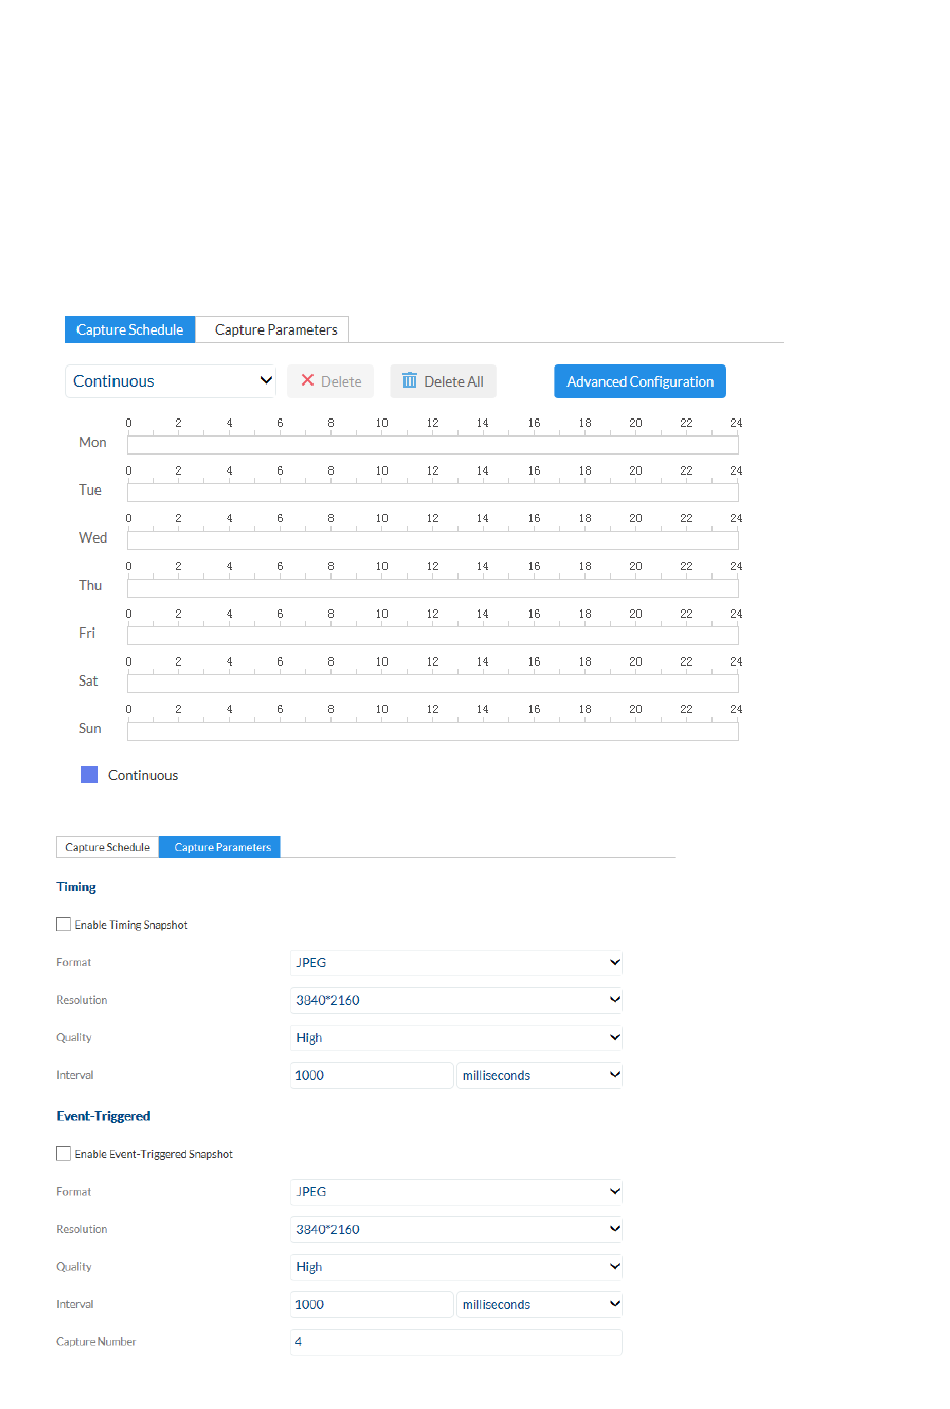The height and width of the screenshot is (1409, 950).
Task: Click the Sunday schedule timeline bar
Action: tap(432, 732)
